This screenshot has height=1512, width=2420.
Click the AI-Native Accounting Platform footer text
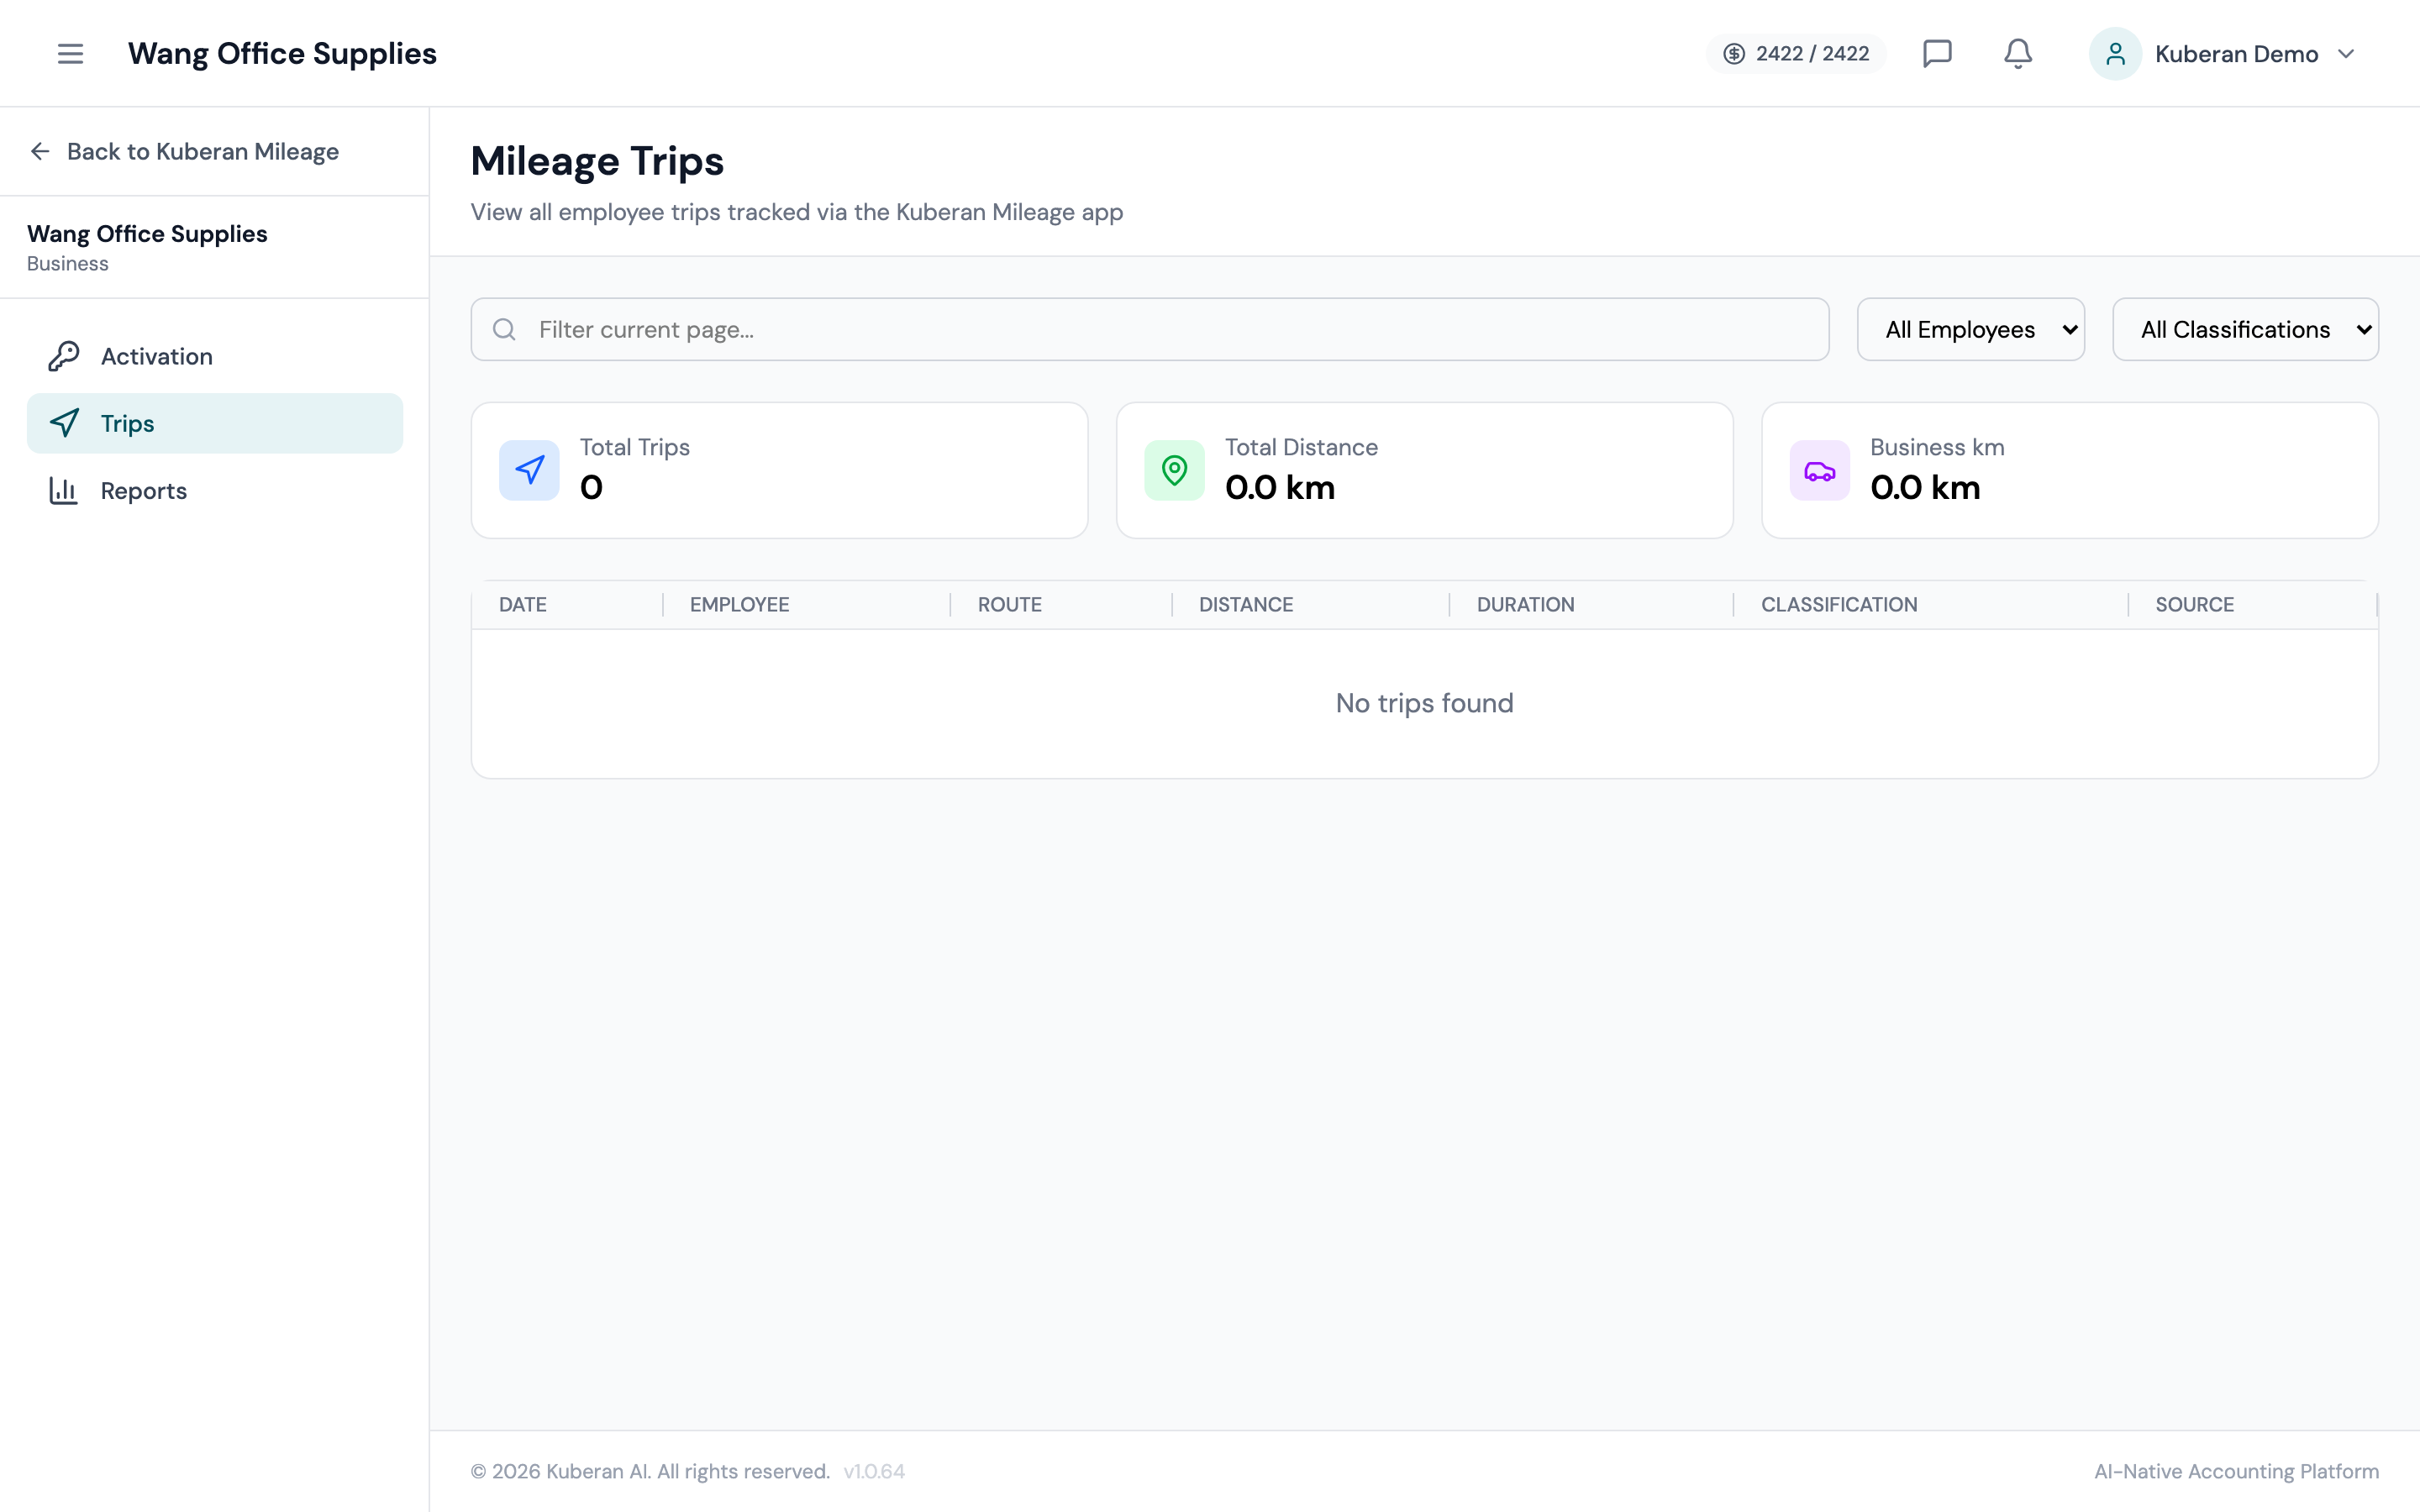(x=2236, y=1471)
